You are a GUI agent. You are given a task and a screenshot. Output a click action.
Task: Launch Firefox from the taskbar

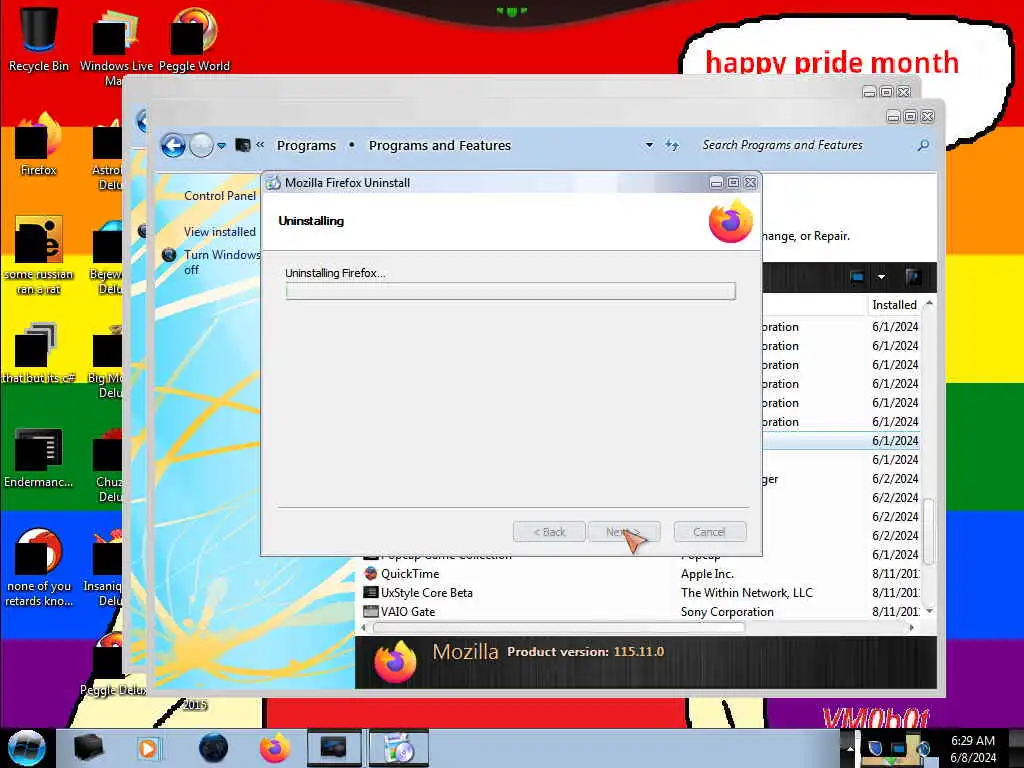275,748
